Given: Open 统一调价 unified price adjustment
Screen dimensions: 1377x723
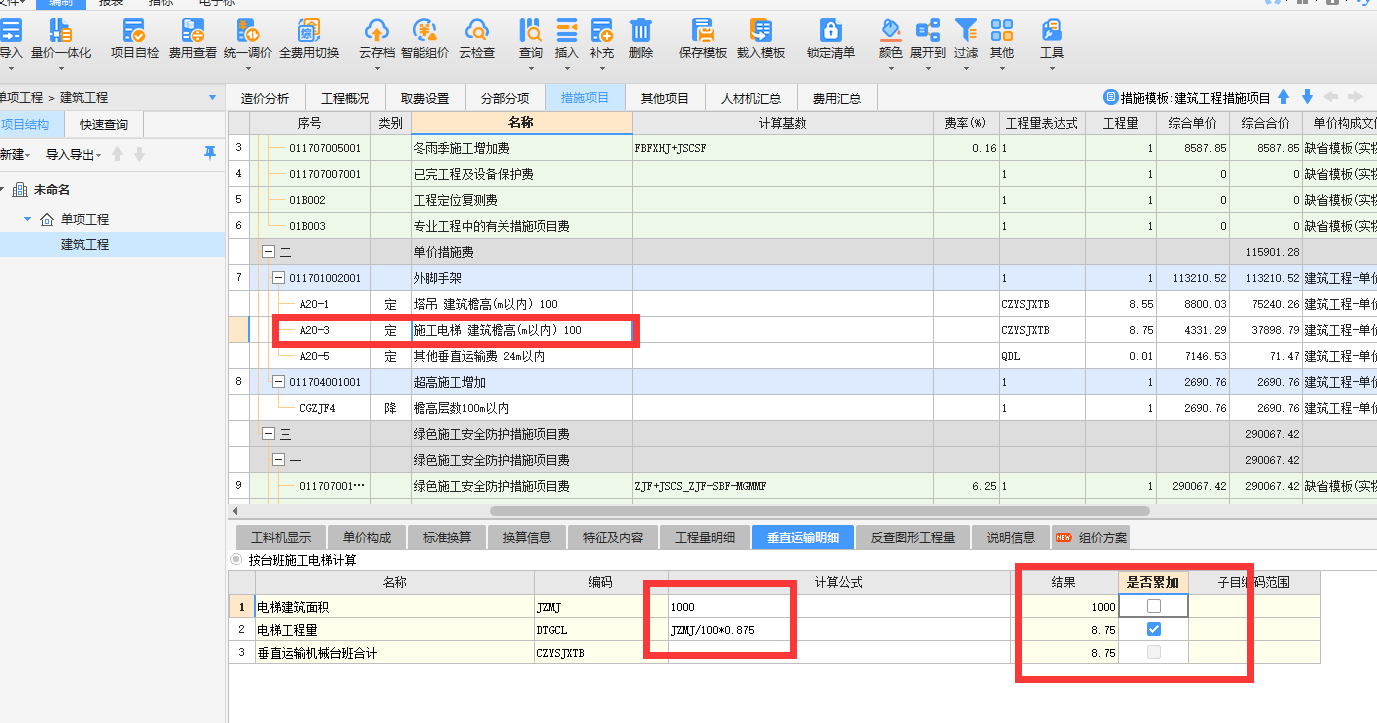Looking at the screenshot, I should [x=247, y=38].
